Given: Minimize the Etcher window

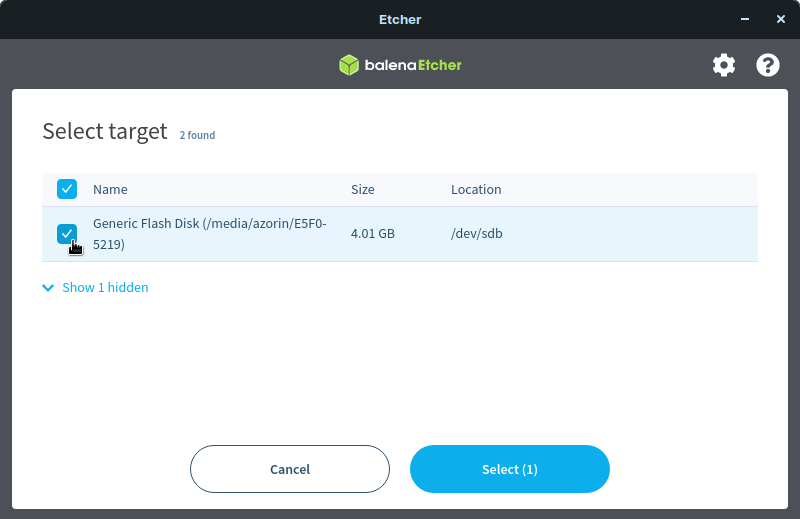Looking at the screenshot, I should [745, 19].
